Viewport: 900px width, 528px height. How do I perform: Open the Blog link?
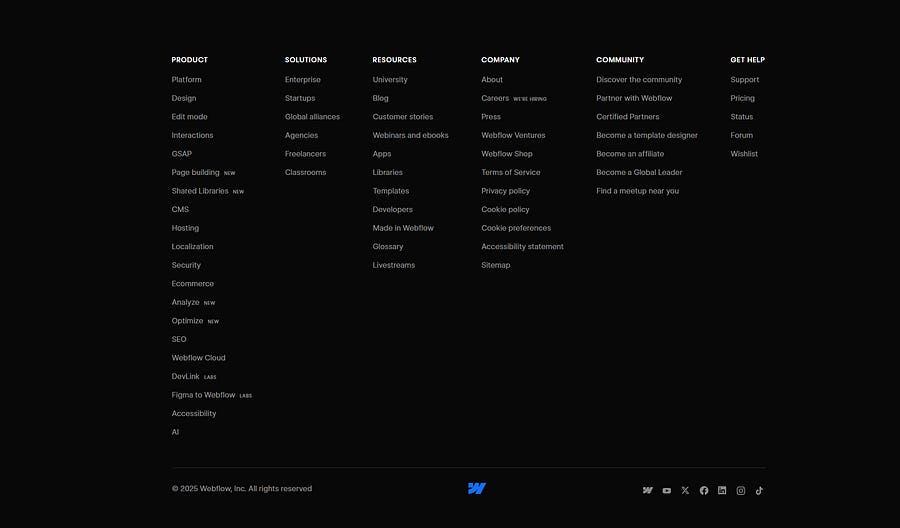[381, 98]
